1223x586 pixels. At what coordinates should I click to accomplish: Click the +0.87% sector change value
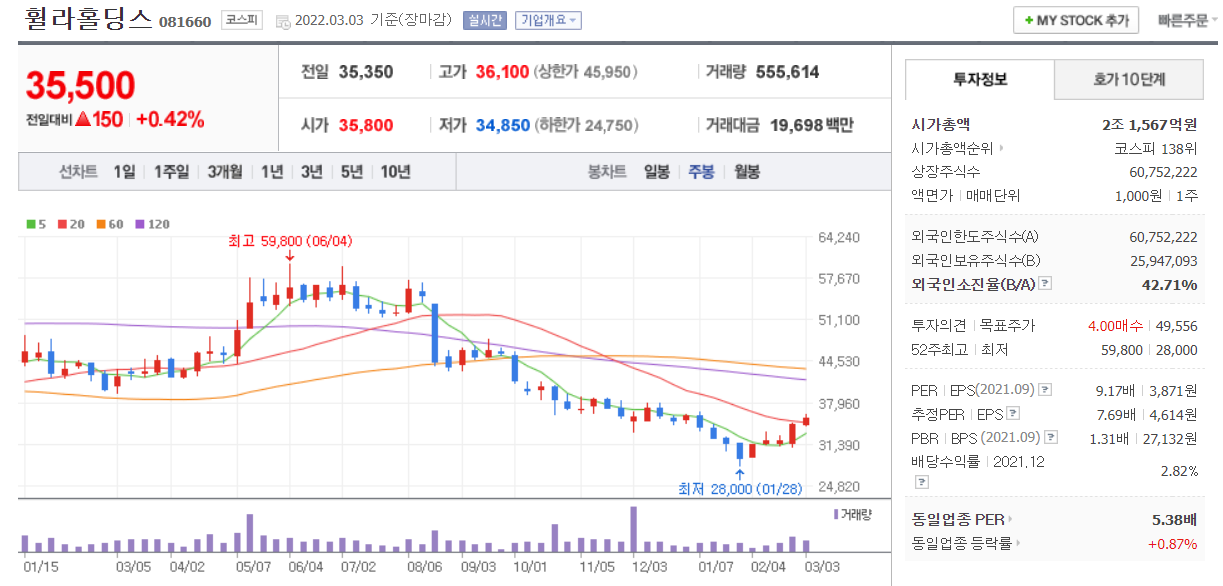pos(1172,543)
